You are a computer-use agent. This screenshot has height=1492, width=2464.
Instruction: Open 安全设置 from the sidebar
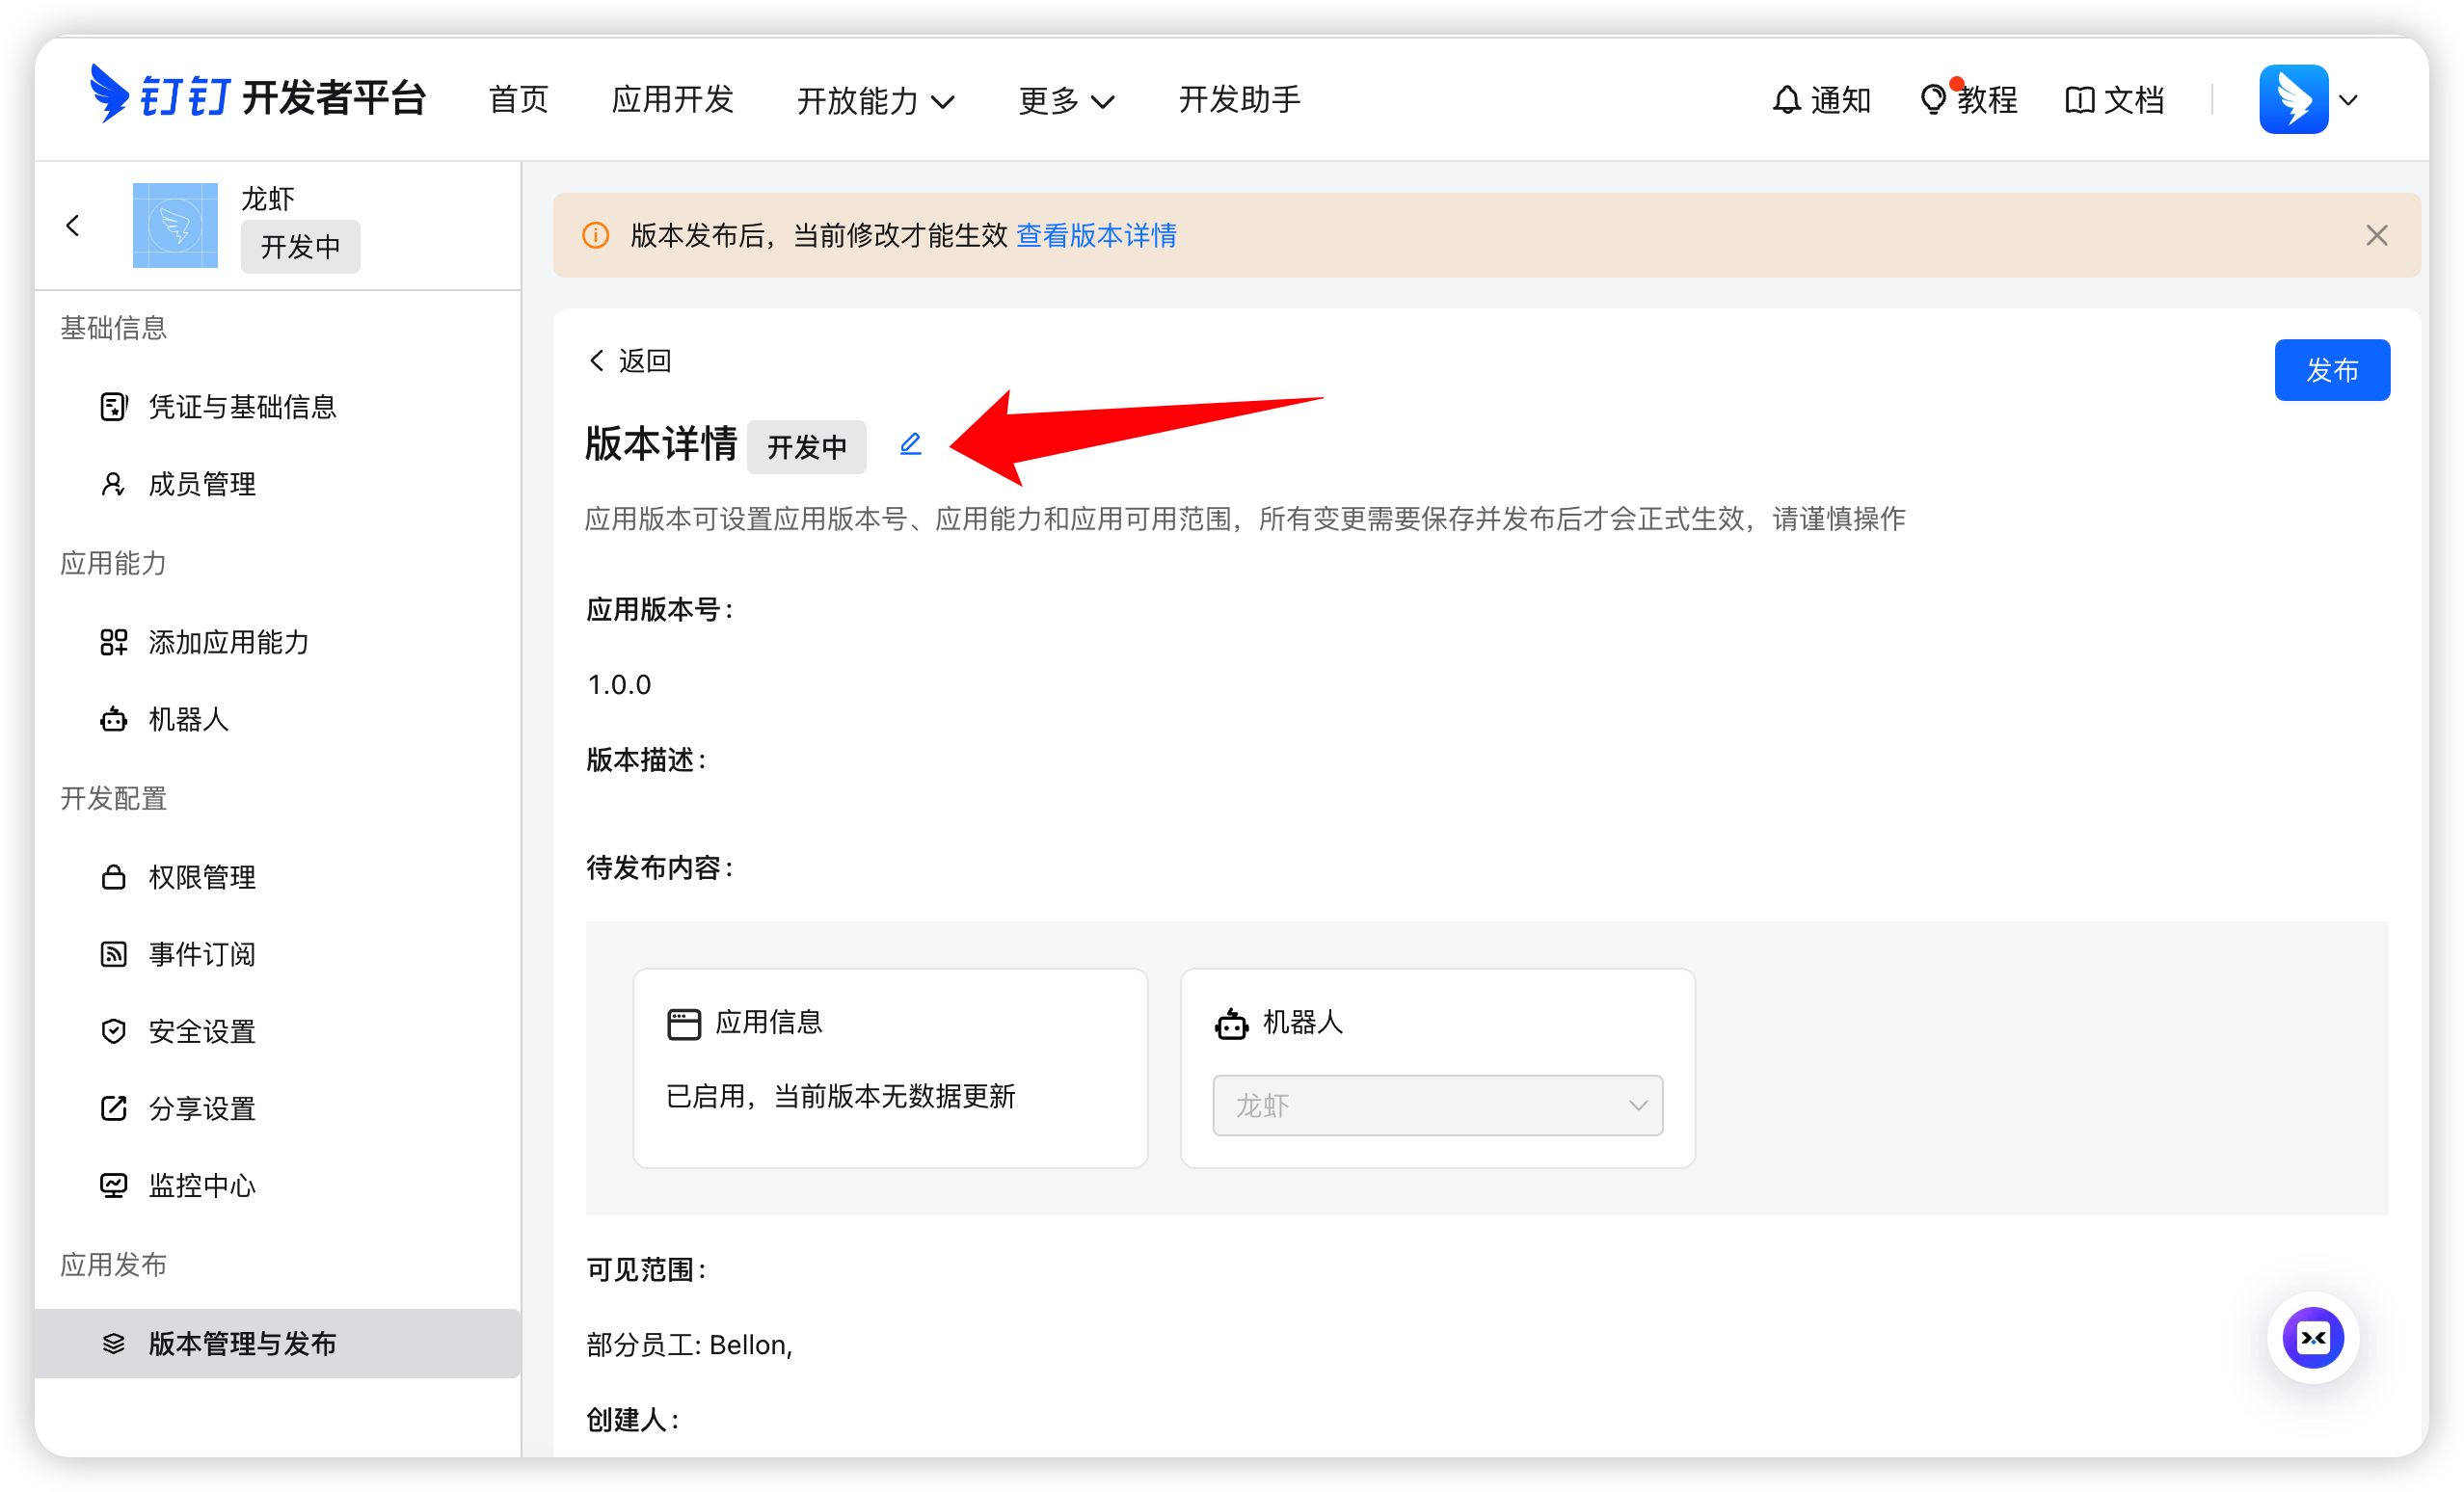201,1031
